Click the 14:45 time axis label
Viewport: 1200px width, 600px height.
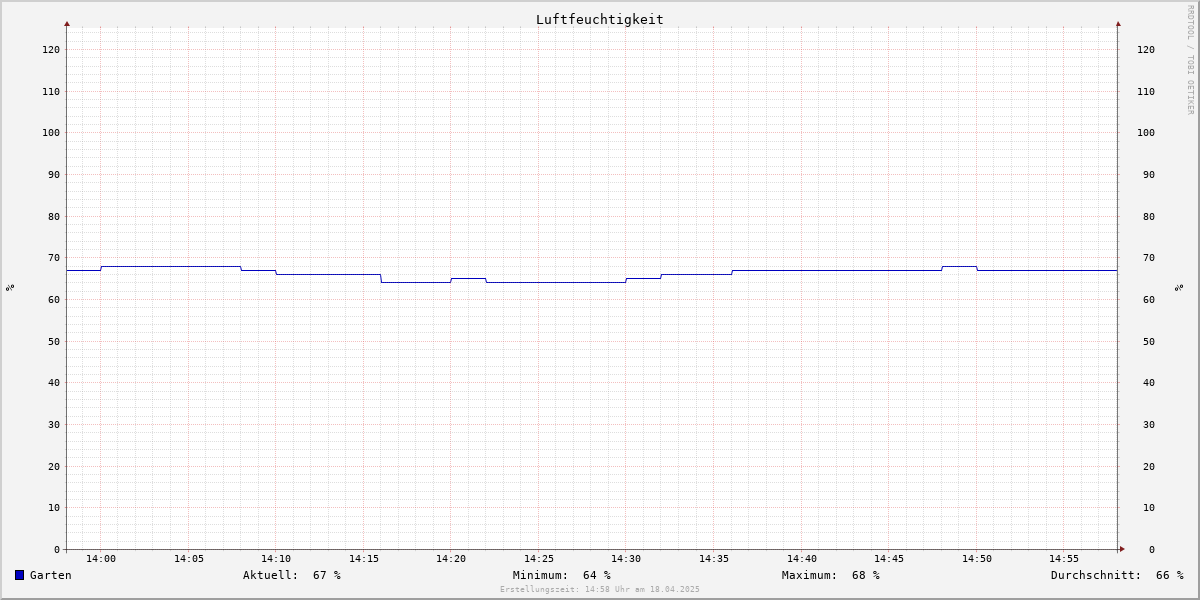point(889,559)
